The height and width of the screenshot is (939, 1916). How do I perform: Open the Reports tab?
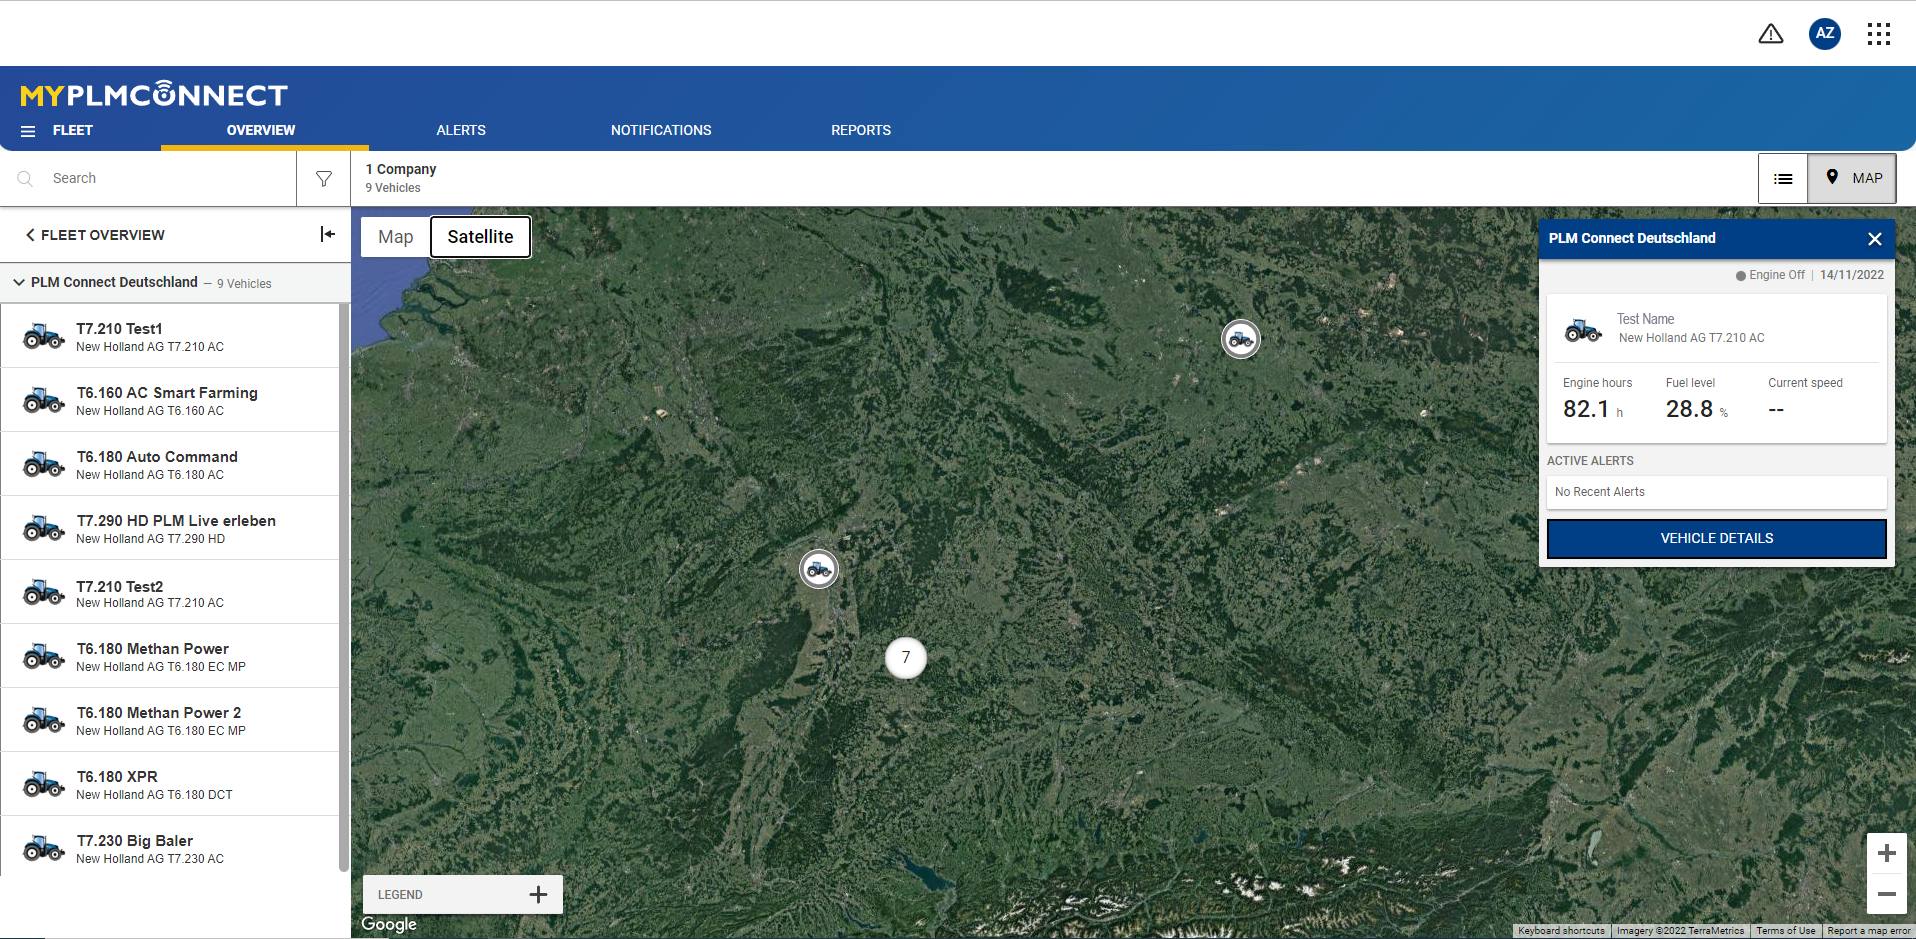(860, 131)
